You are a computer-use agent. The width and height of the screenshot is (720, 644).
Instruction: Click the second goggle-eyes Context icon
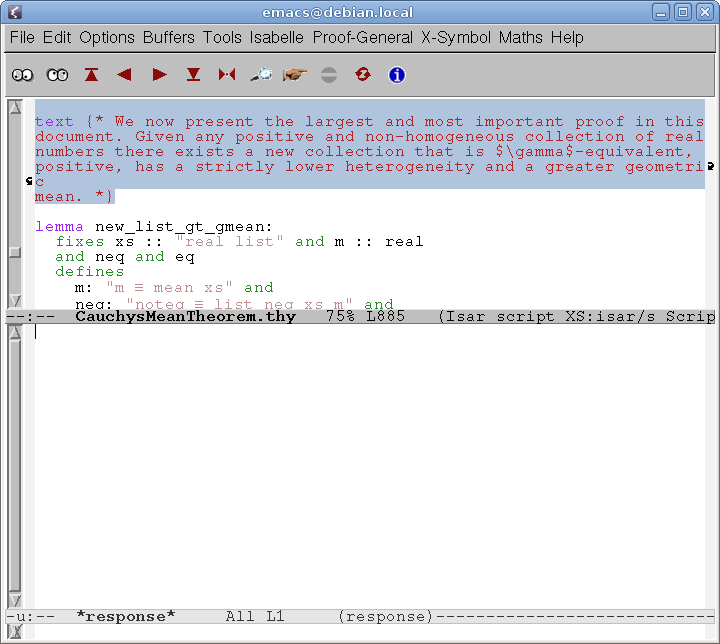point(57,75)
